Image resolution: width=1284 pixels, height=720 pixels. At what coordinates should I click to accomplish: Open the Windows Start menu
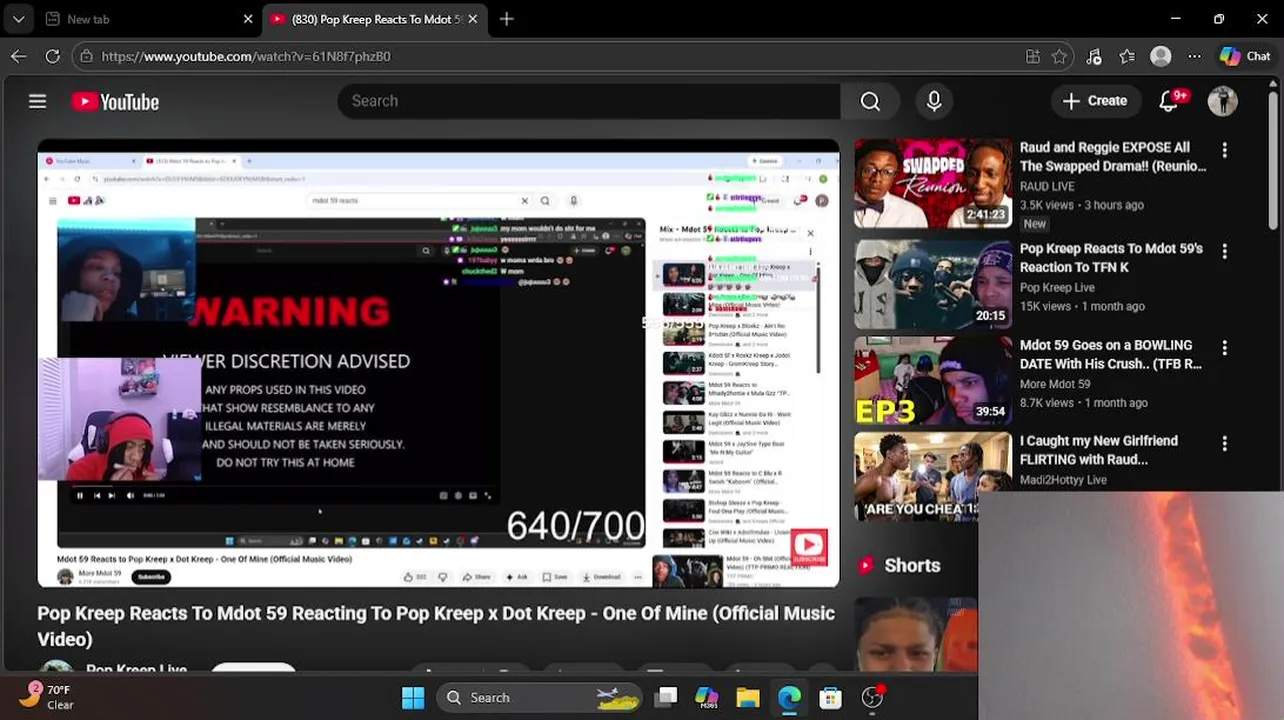pos(413,697)
